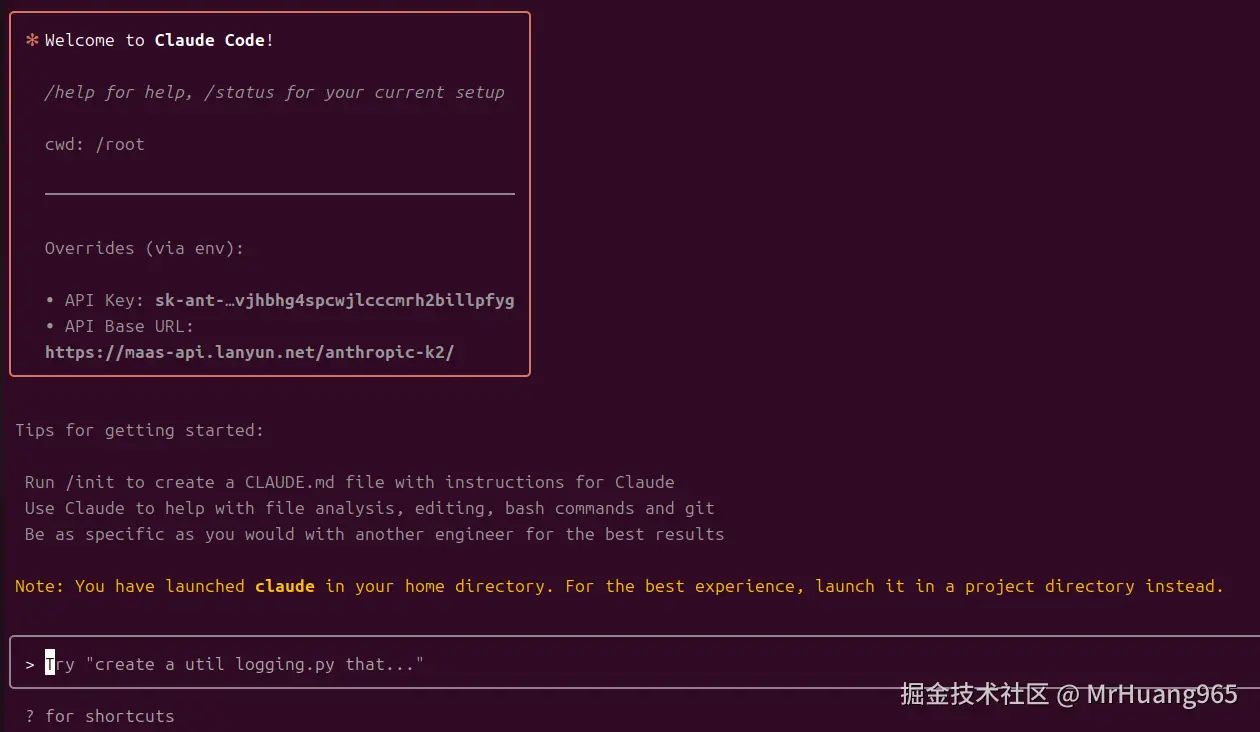This screenshot has width=1260, height=732.
Task: Click the MrHuang965 watermark text
Action: 1162,694
